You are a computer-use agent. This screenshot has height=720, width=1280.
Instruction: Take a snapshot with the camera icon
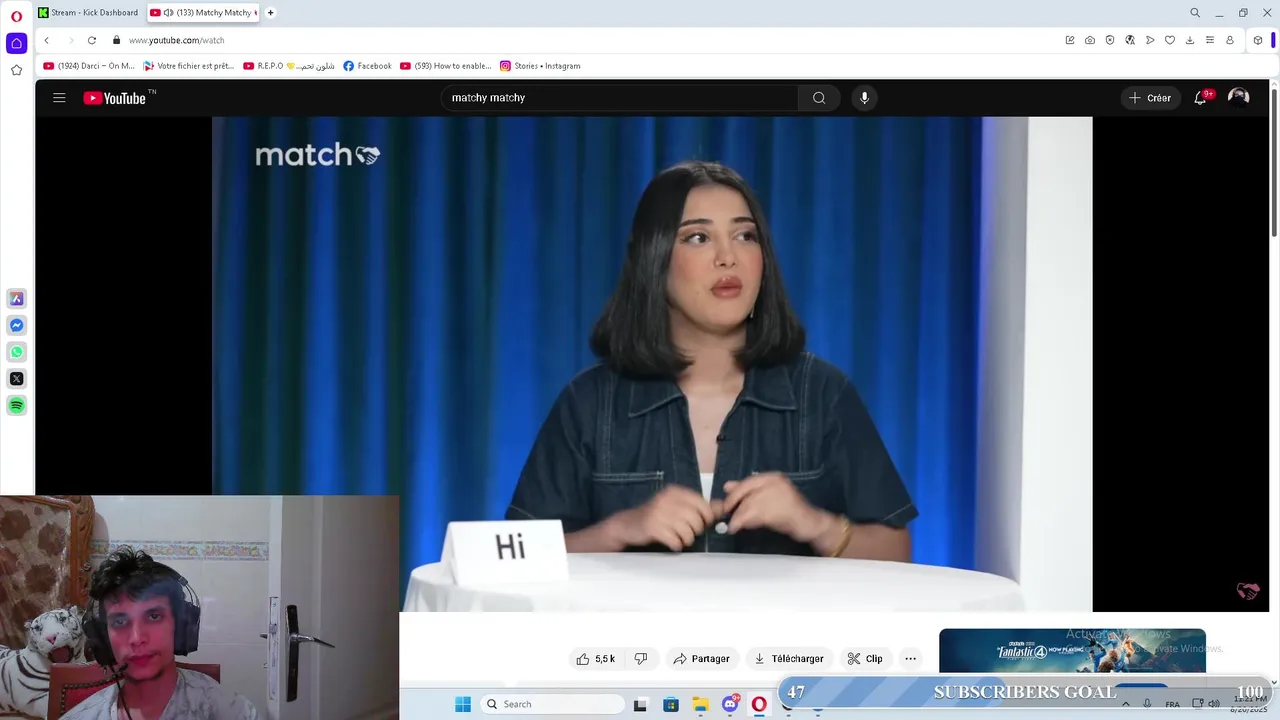1090,40
